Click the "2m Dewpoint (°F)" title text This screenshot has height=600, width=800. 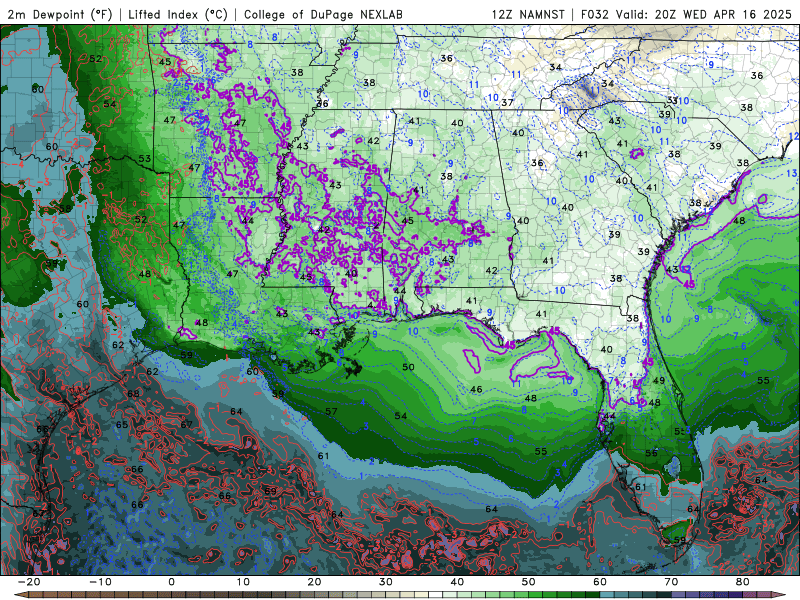tap(59, 14)
